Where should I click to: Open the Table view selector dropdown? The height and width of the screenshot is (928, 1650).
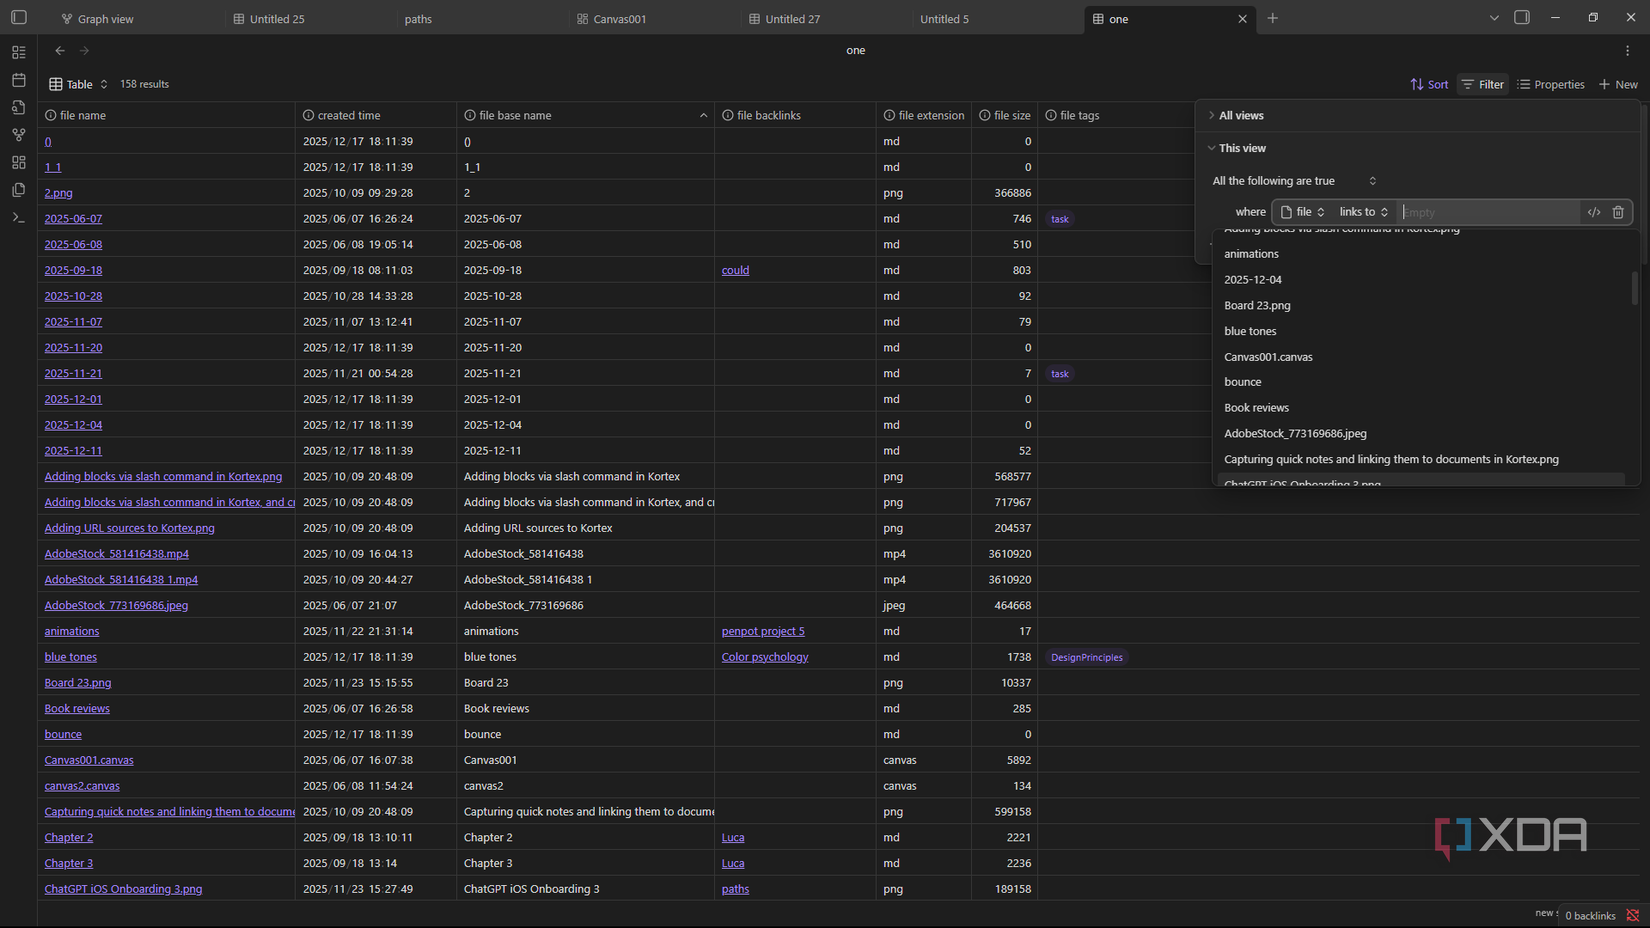tap(78, 84)
